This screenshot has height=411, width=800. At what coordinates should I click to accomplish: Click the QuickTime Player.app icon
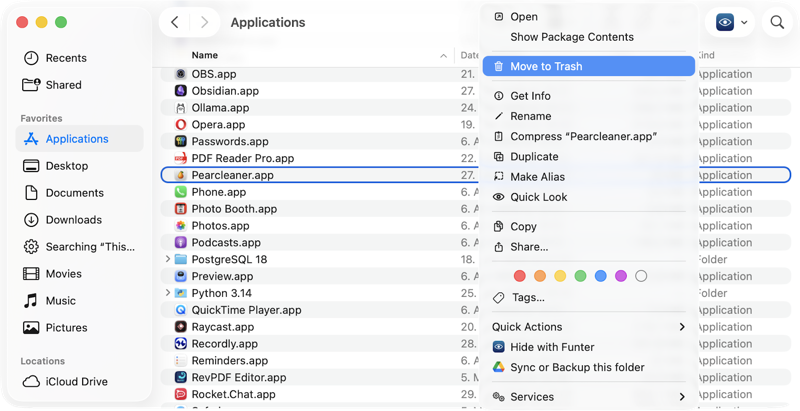(x=181, y=310)
